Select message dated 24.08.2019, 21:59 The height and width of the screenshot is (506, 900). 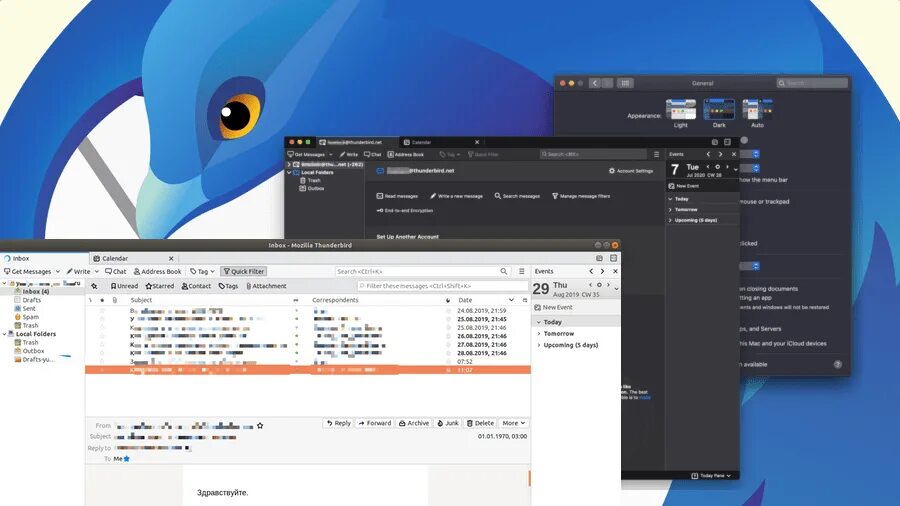pyautogui.click(x=308, y=310)
